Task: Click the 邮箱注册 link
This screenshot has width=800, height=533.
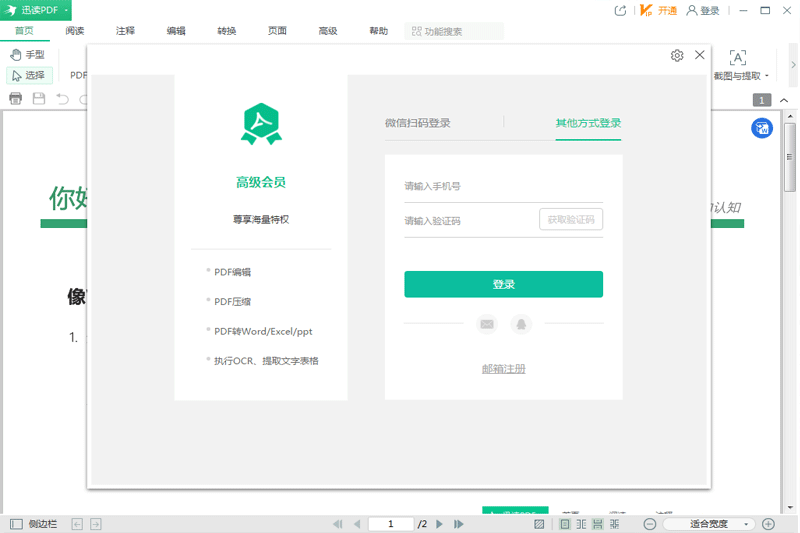Action: coord(503,369)
